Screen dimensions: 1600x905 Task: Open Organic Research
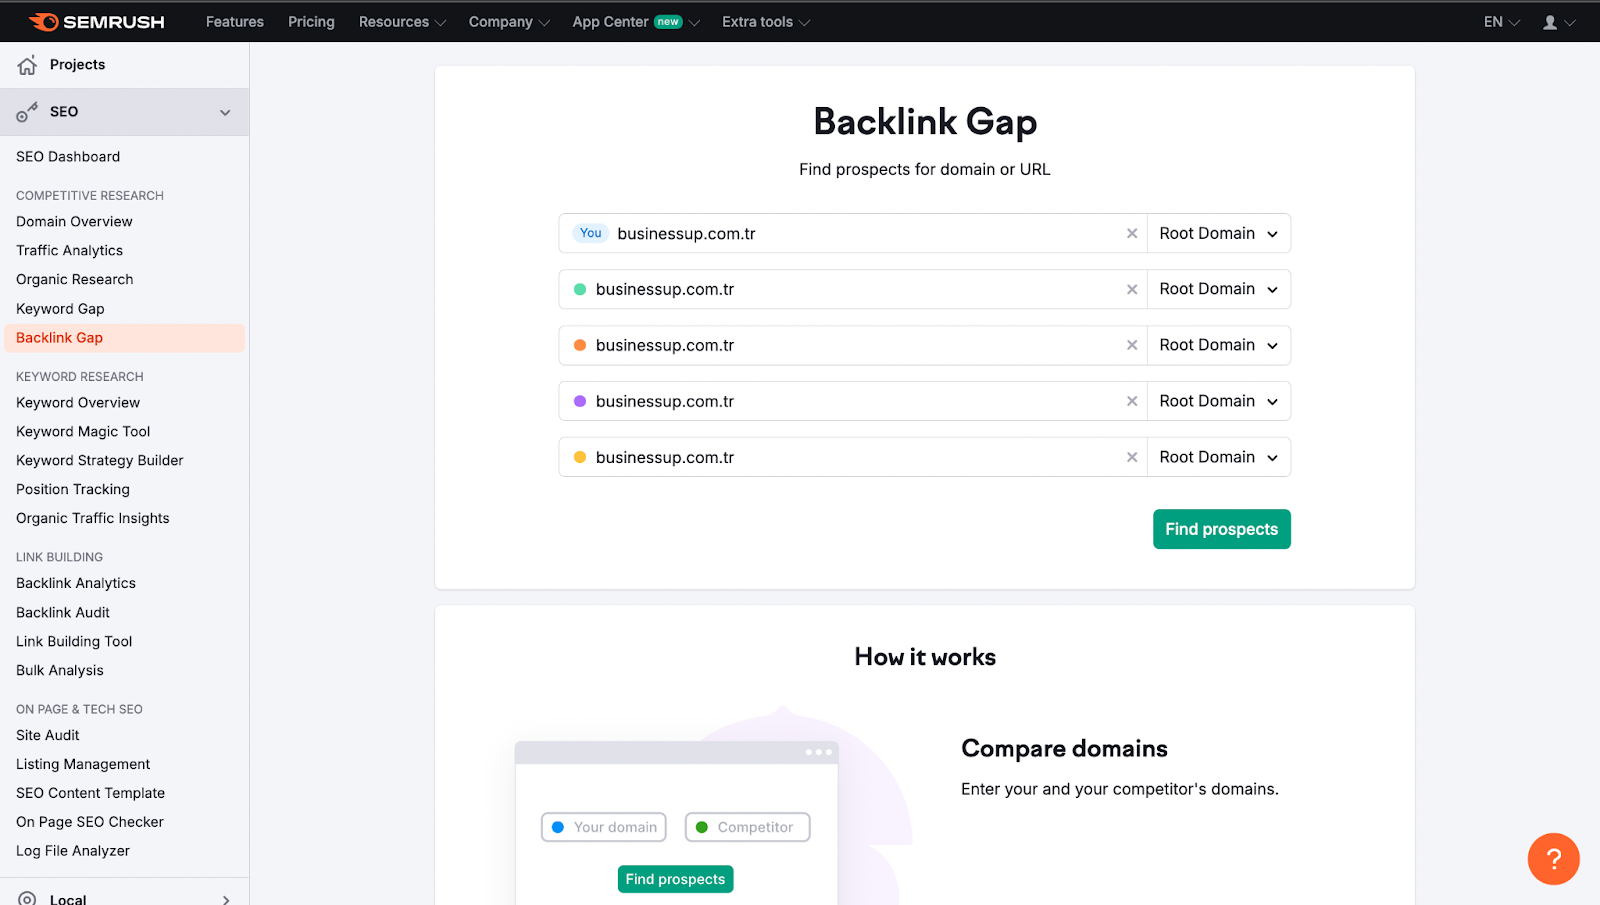click(74, 280)
